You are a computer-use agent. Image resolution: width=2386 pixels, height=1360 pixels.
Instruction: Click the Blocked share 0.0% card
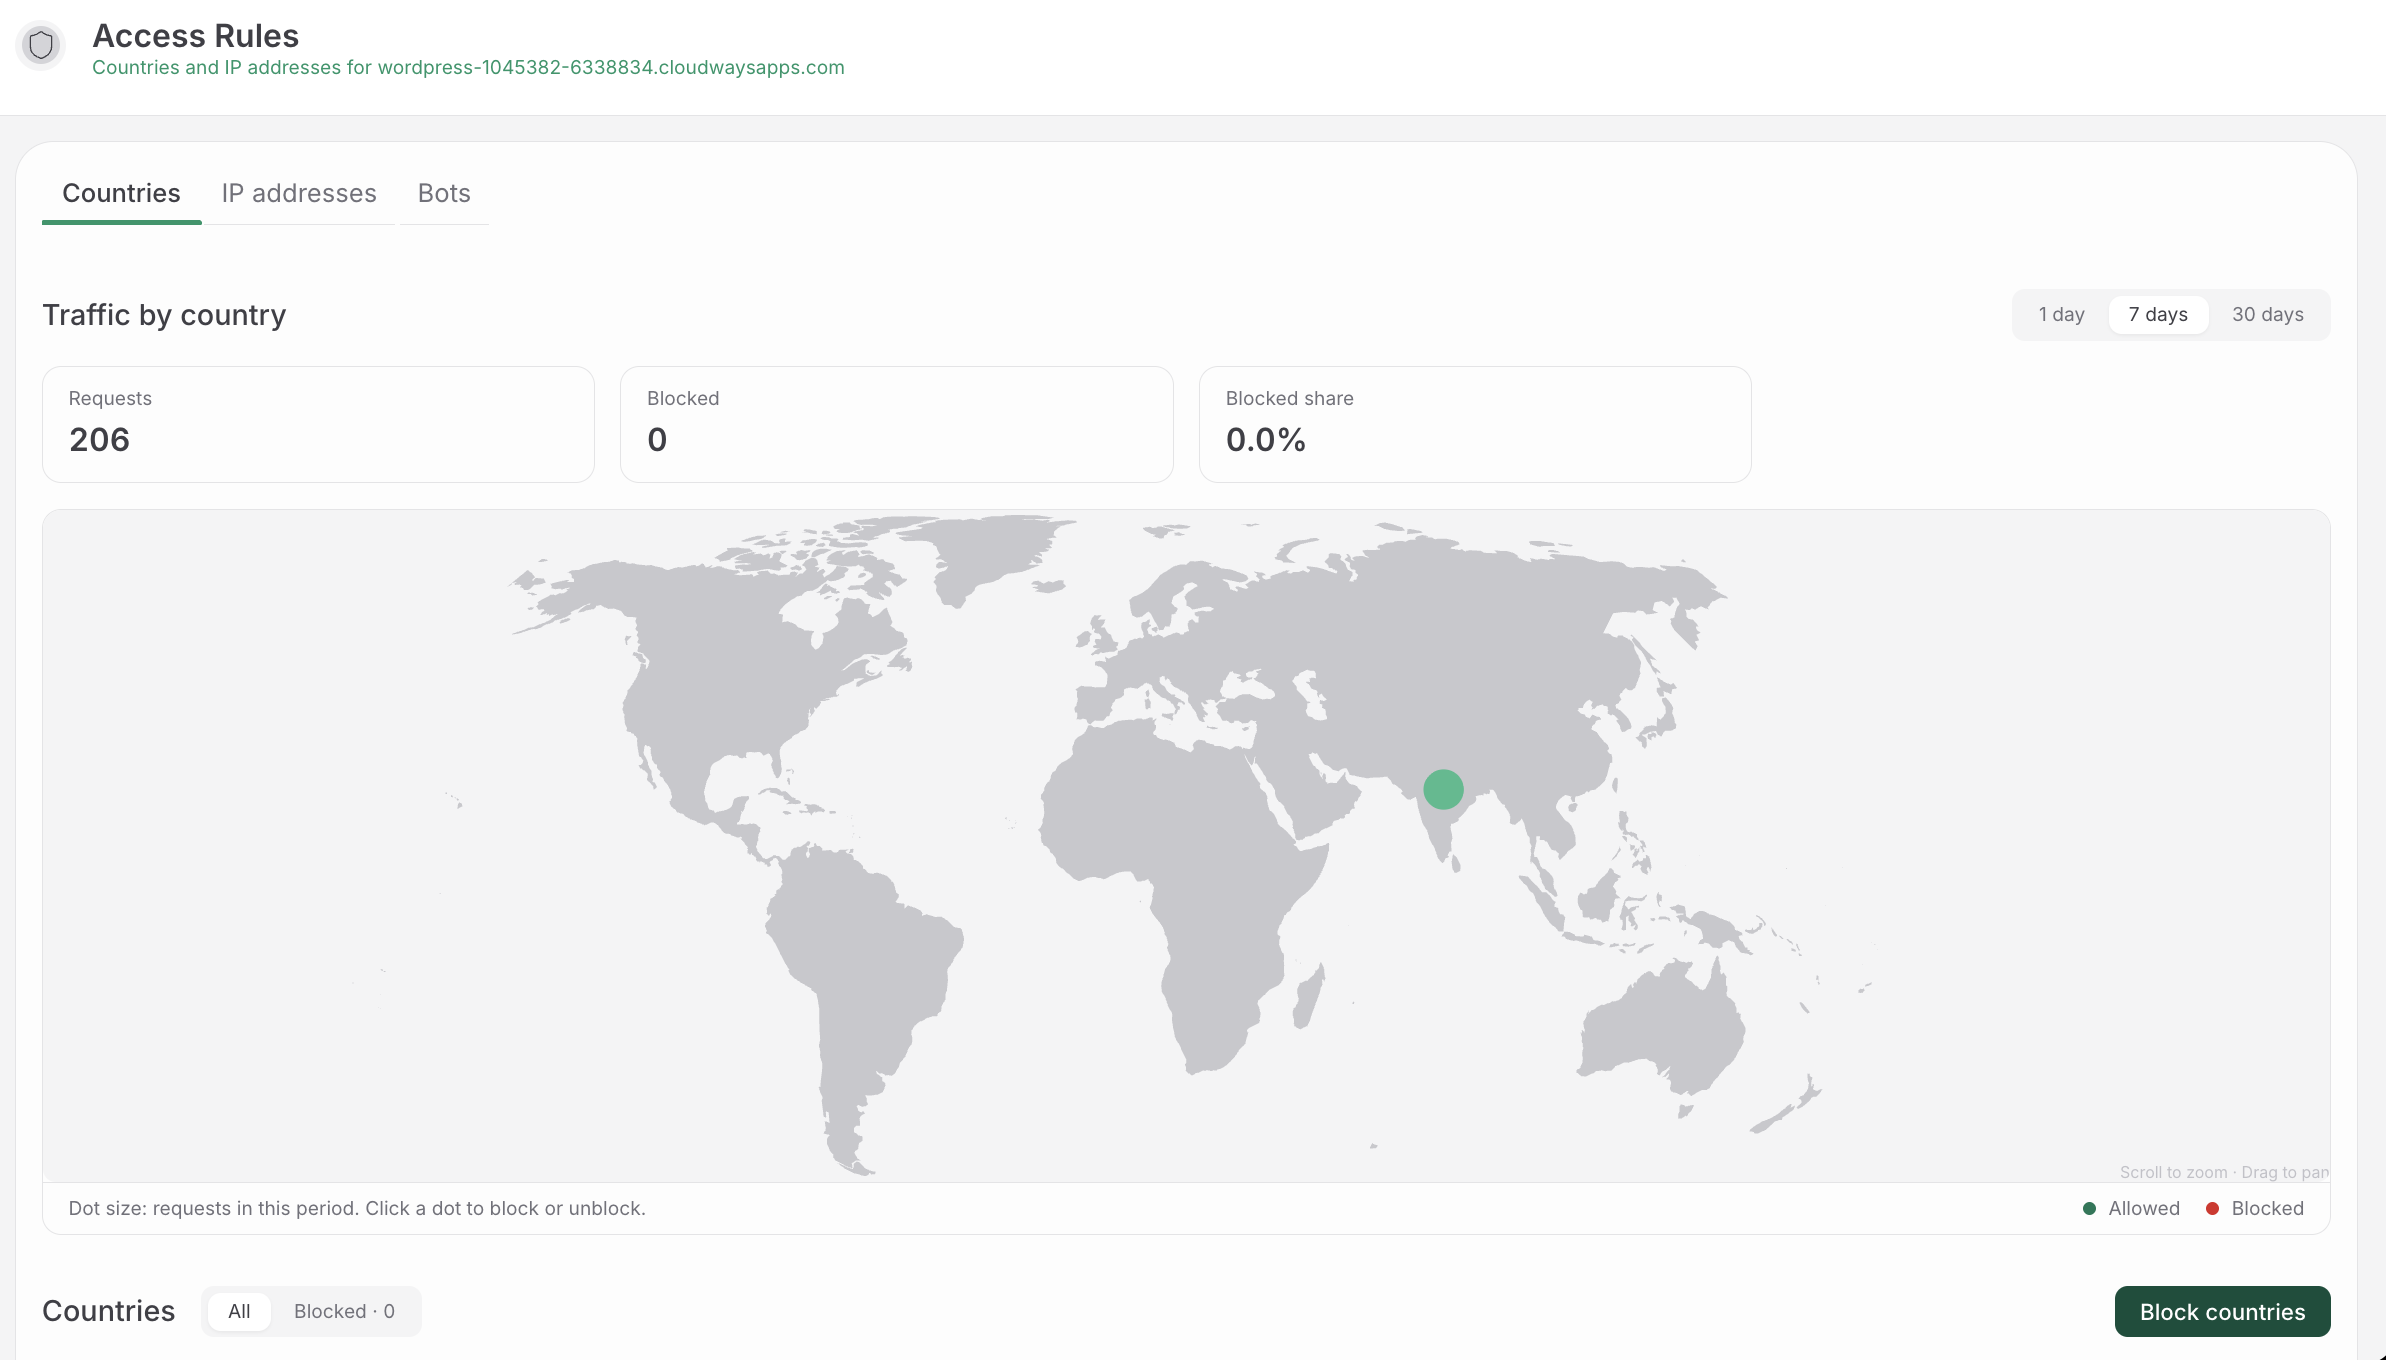(1475, 424)
